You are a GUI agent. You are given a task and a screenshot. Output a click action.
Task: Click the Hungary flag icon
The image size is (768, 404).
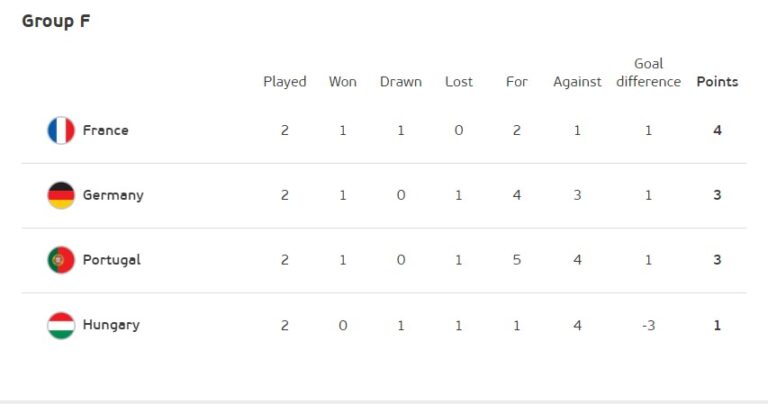[x=61, y=325]
